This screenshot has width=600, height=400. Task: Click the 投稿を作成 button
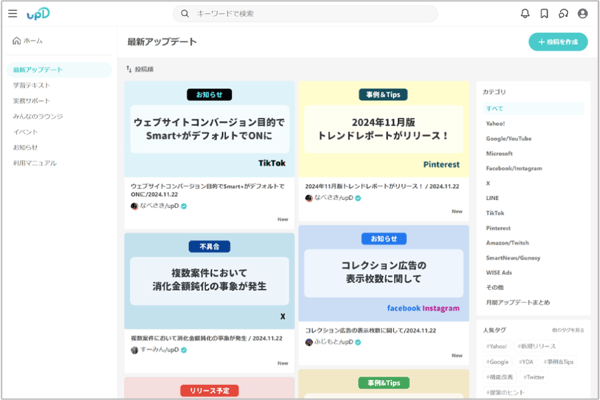[x=558, y=42]
